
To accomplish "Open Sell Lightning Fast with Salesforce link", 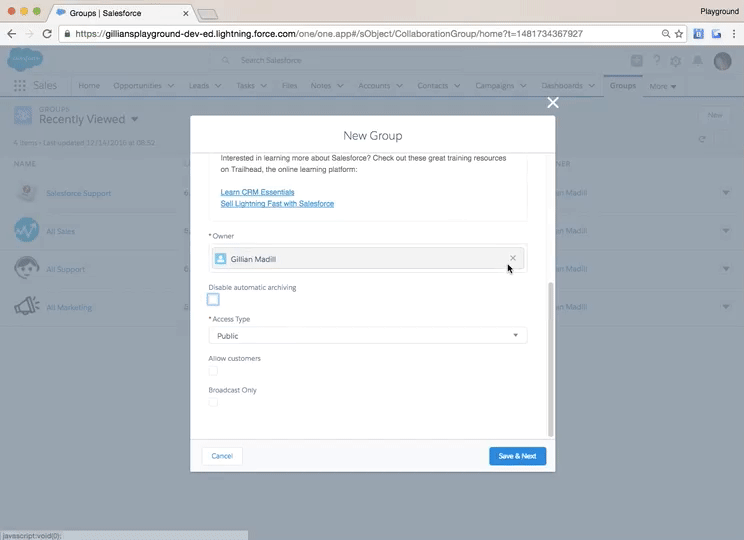I will [x=277, y=204].
